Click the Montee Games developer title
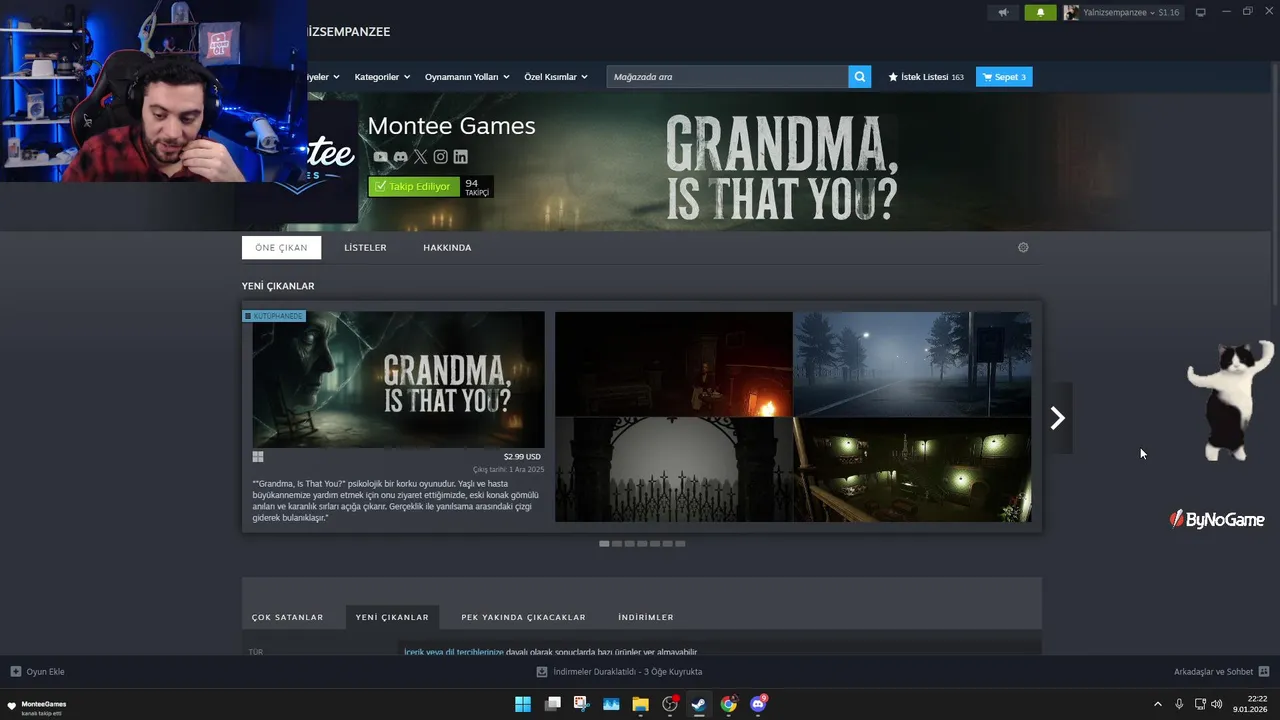The image size is (1280, 720). (451, 126)
